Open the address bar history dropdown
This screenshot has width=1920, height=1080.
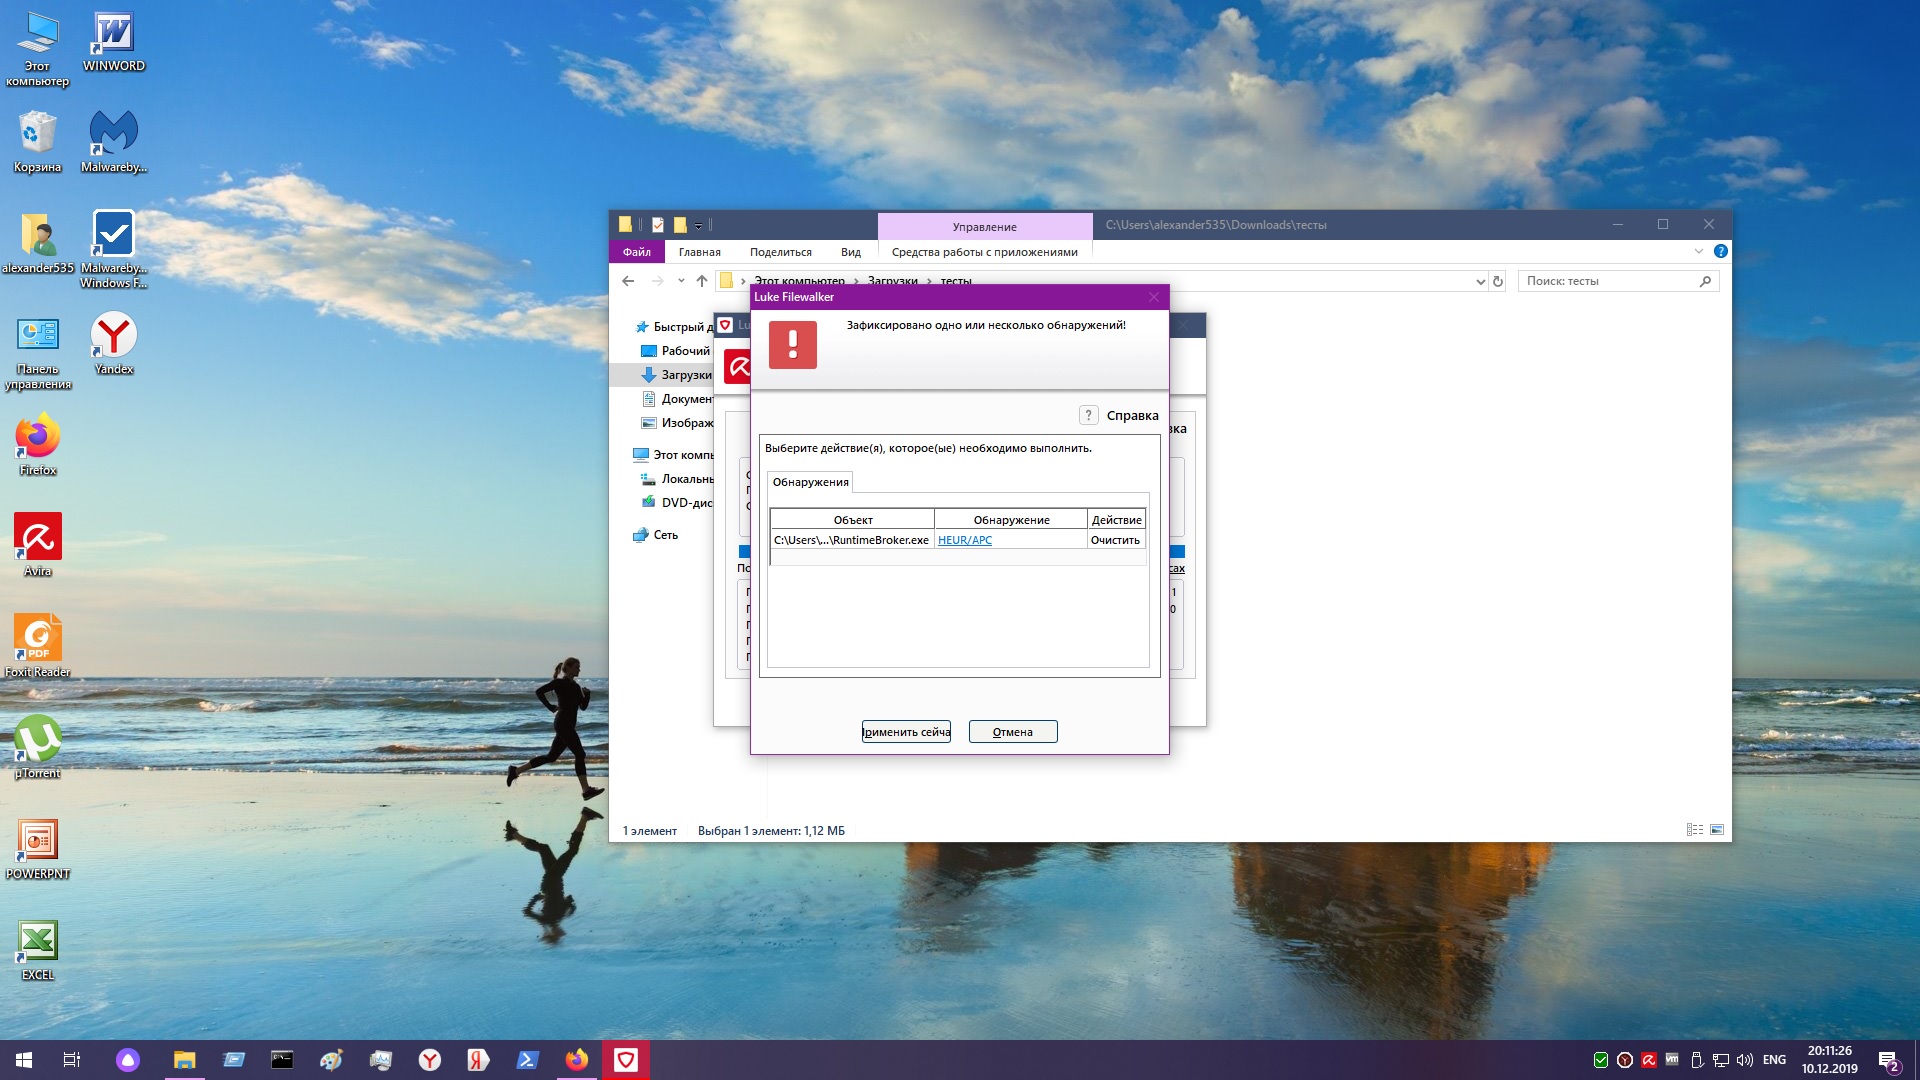(x=1480, y=282)
